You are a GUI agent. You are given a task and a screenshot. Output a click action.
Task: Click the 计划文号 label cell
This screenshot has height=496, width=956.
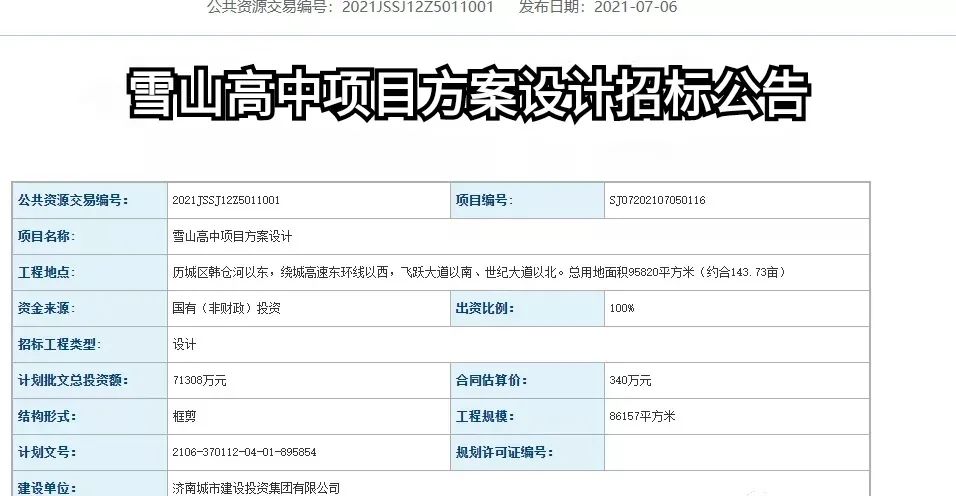pos(90,452)
